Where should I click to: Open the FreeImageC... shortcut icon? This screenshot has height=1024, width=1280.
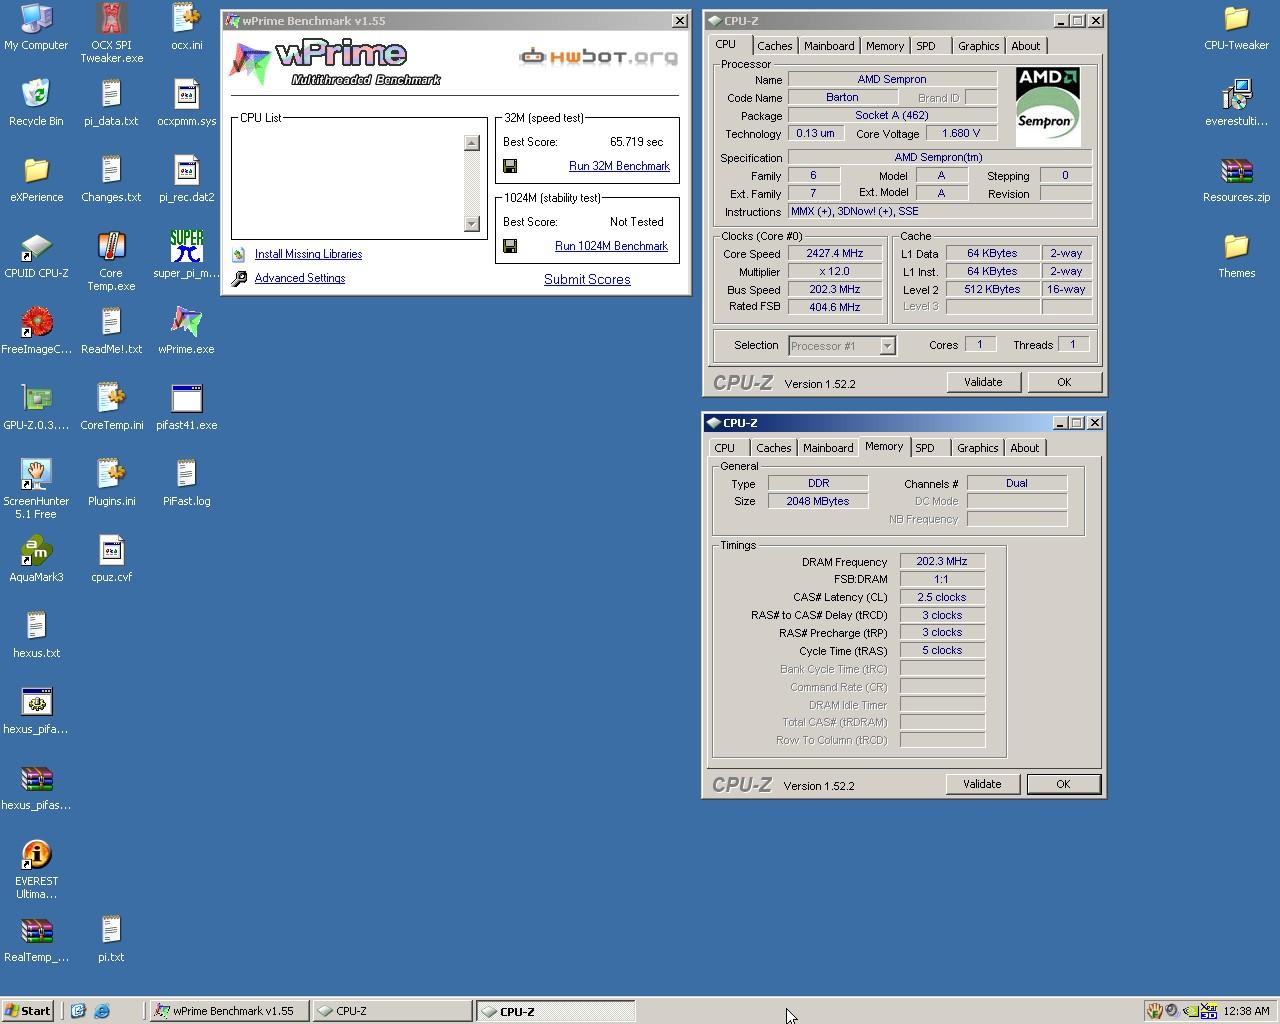click(x=36, y=330)
